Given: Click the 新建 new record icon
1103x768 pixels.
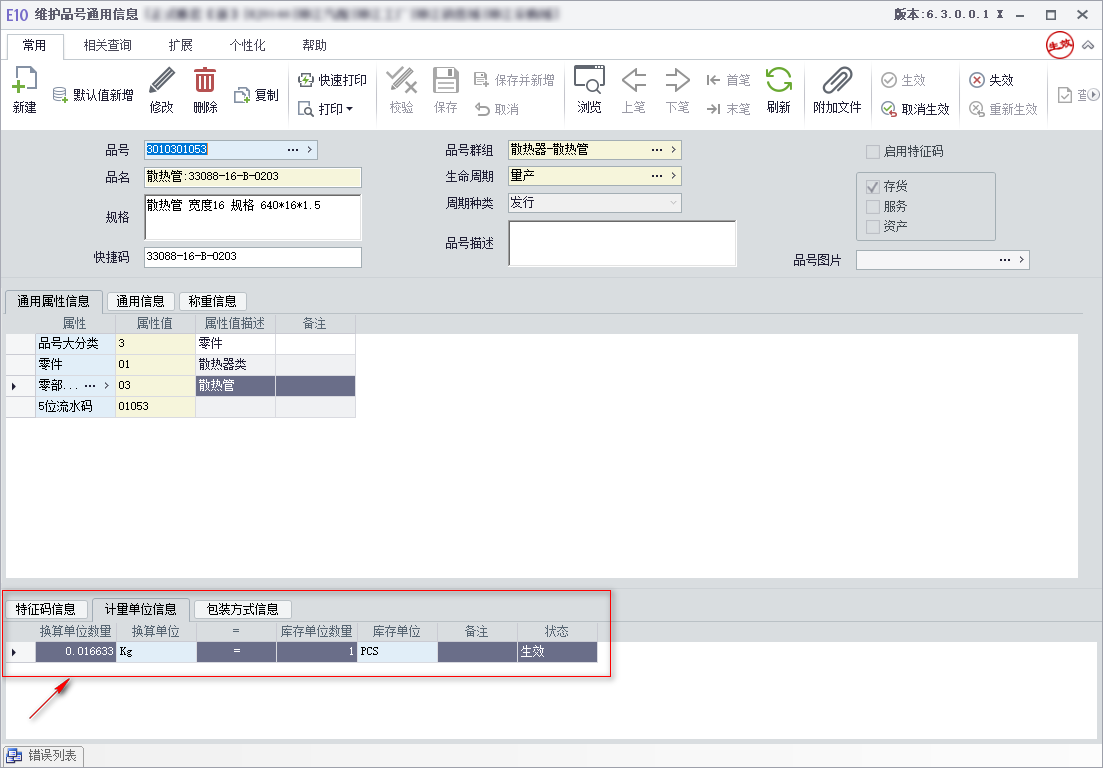Looking at the screenshot, I should click(25, 81).
